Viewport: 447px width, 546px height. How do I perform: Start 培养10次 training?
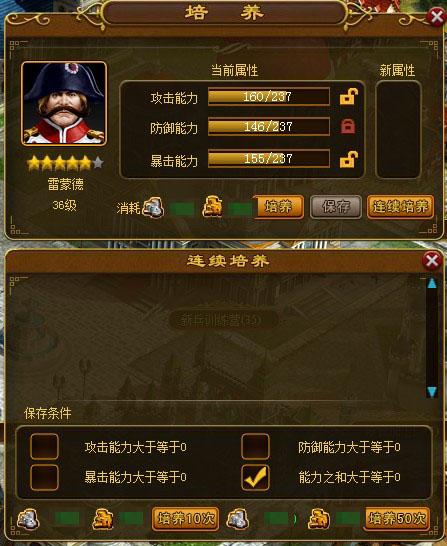pyautogui.click(x=186, y=519)
